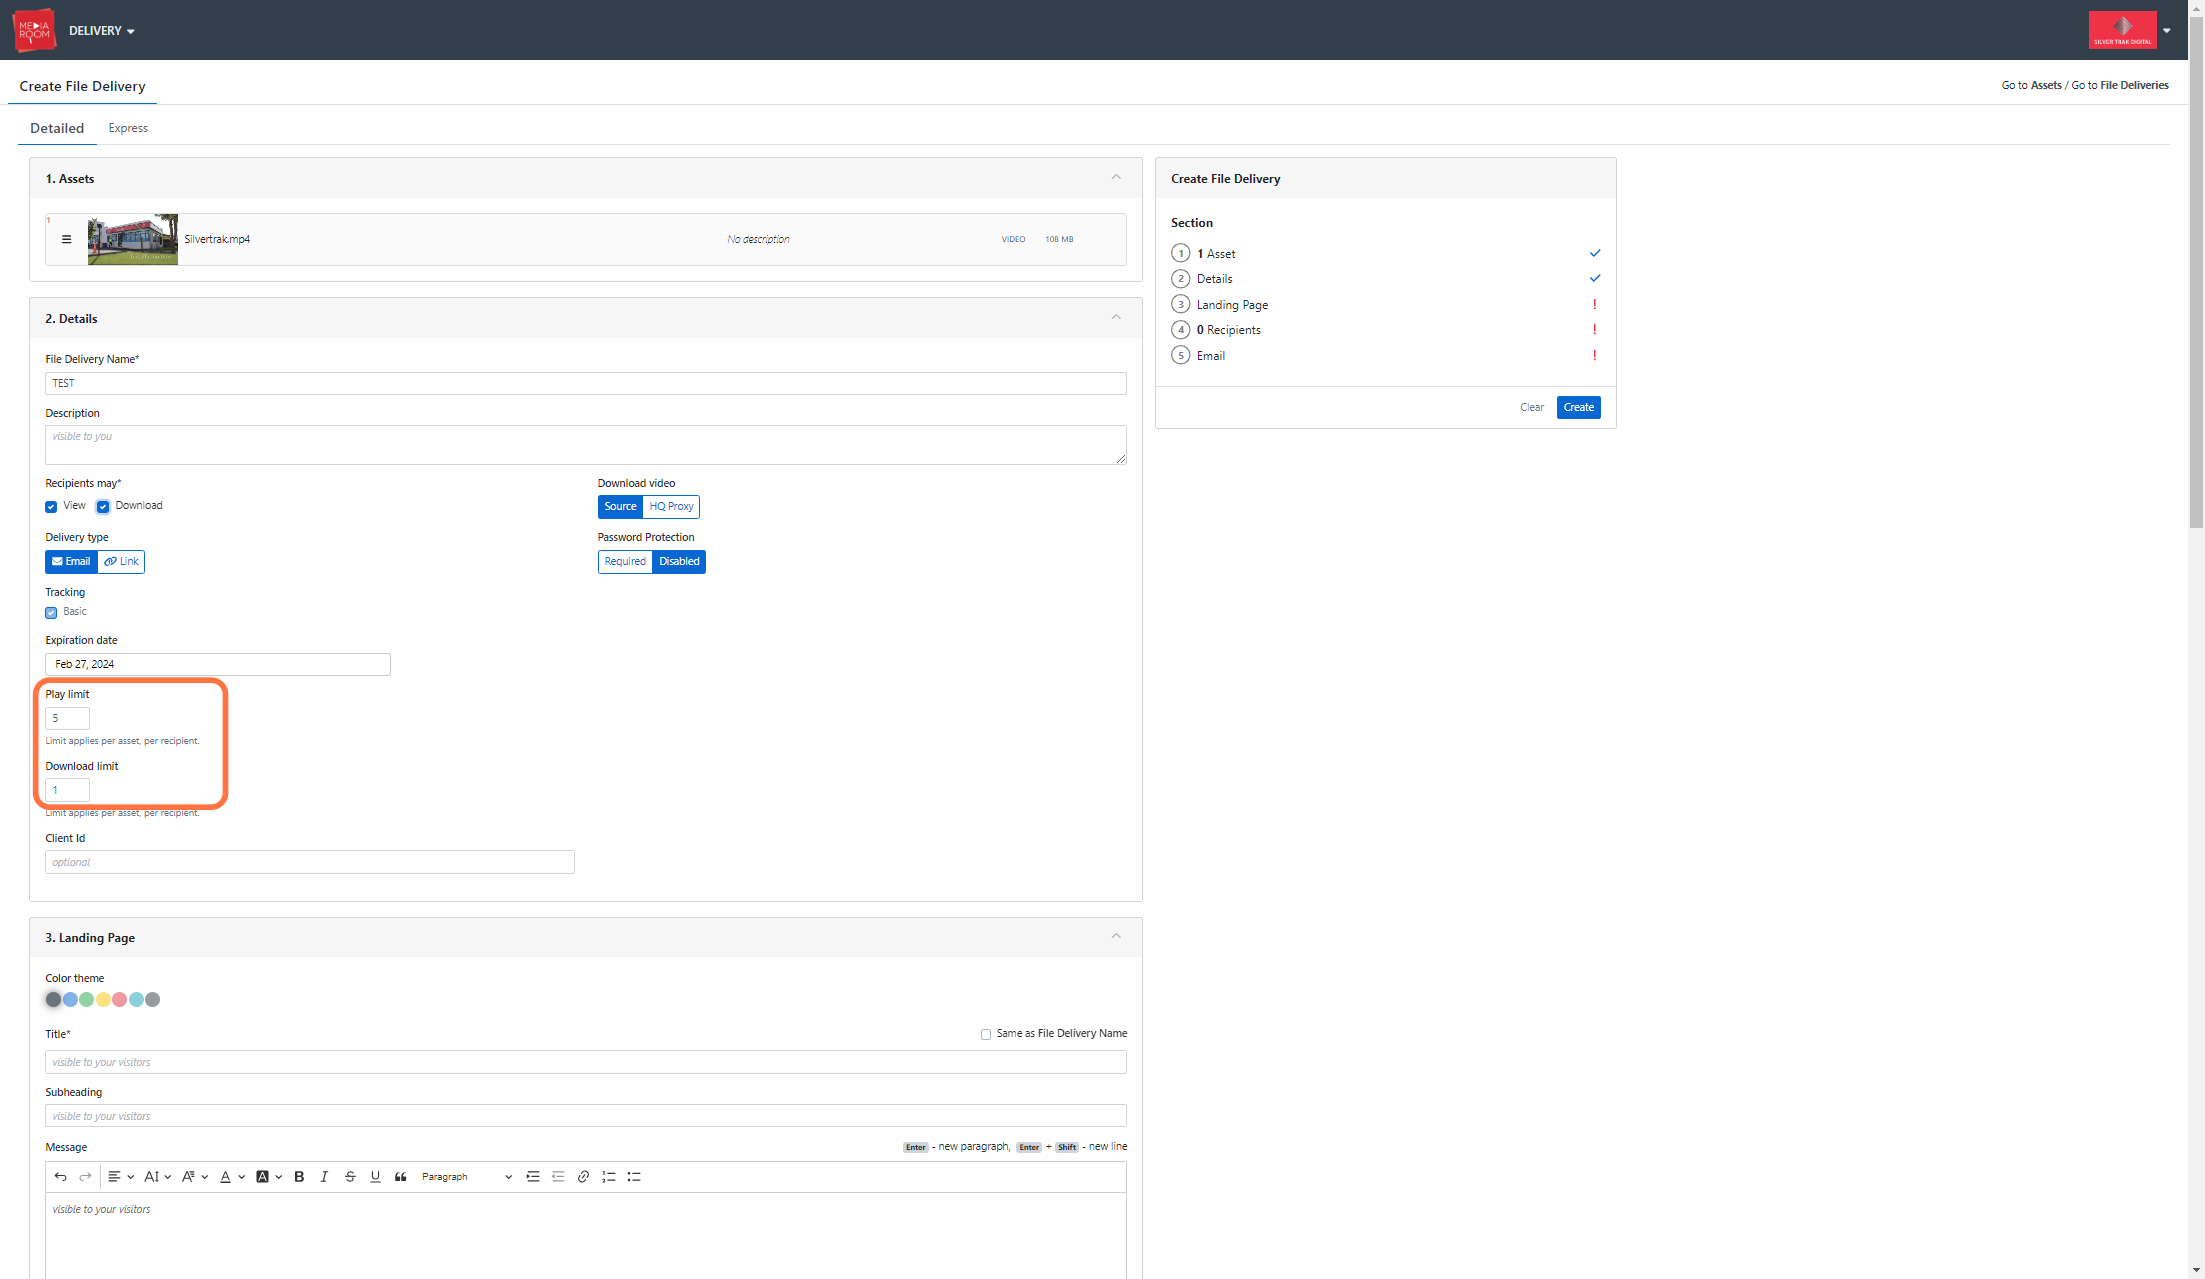Focus the File Delivery Name field
This screenshot has width=2205, height=1279.
[585, 384]
